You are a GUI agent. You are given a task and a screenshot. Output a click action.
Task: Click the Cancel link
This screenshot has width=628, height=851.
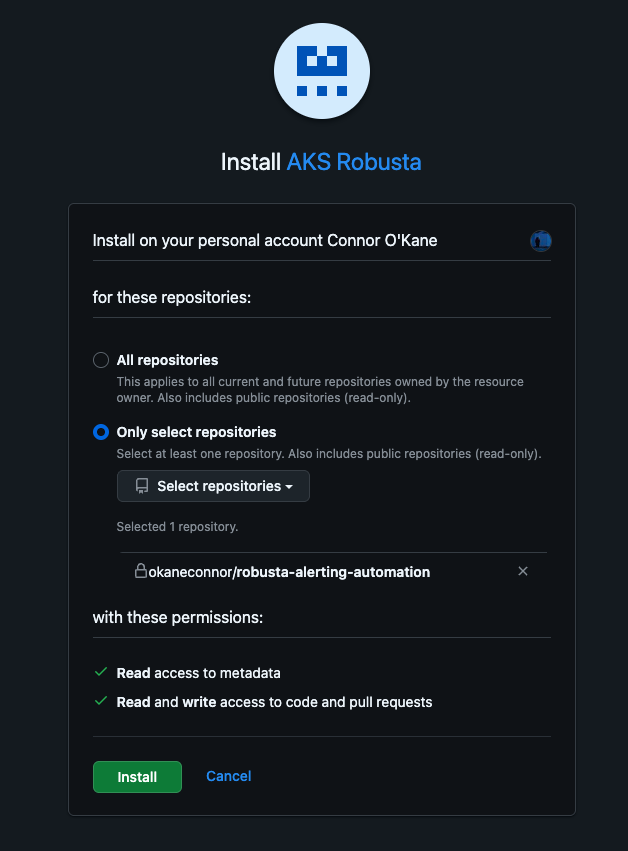[x=228, y=776]
